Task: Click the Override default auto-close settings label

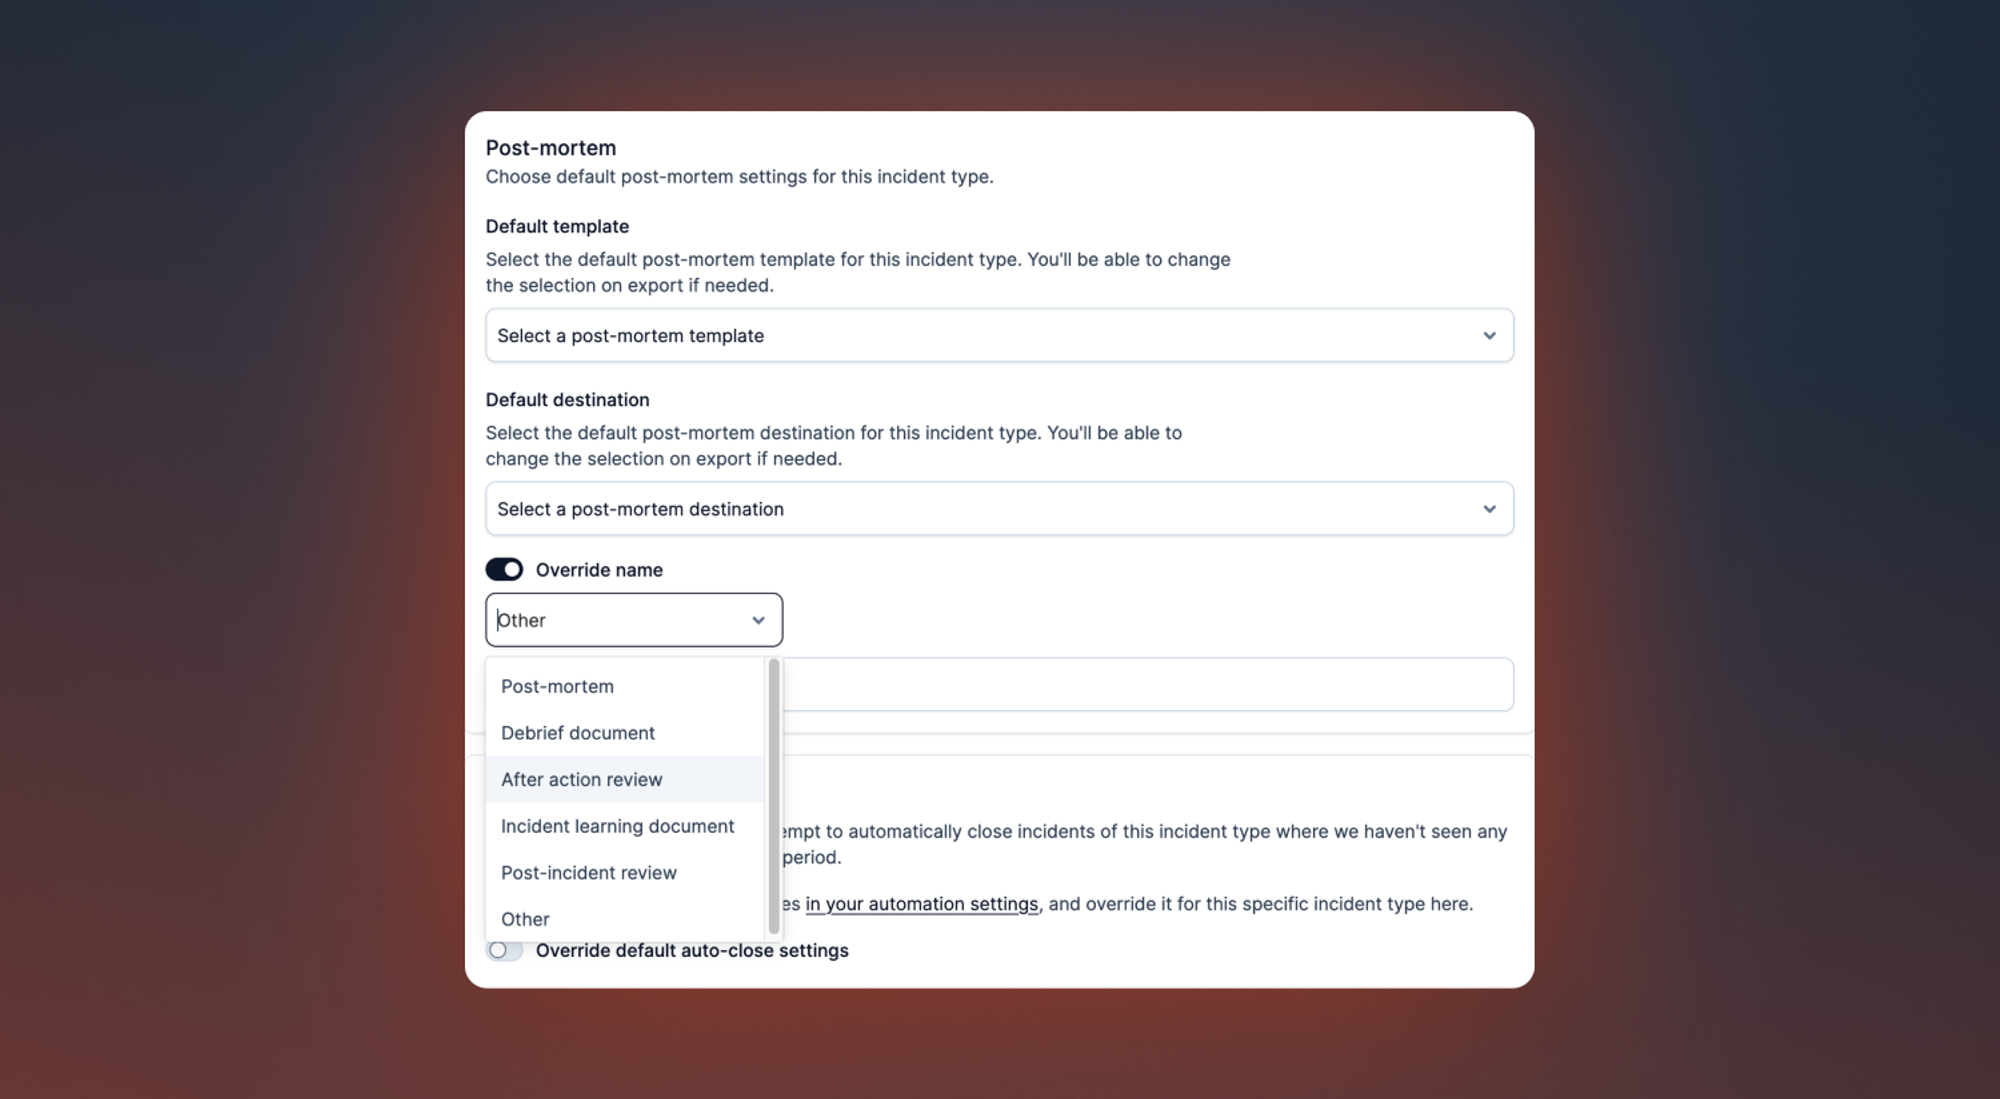Action: 692,951
